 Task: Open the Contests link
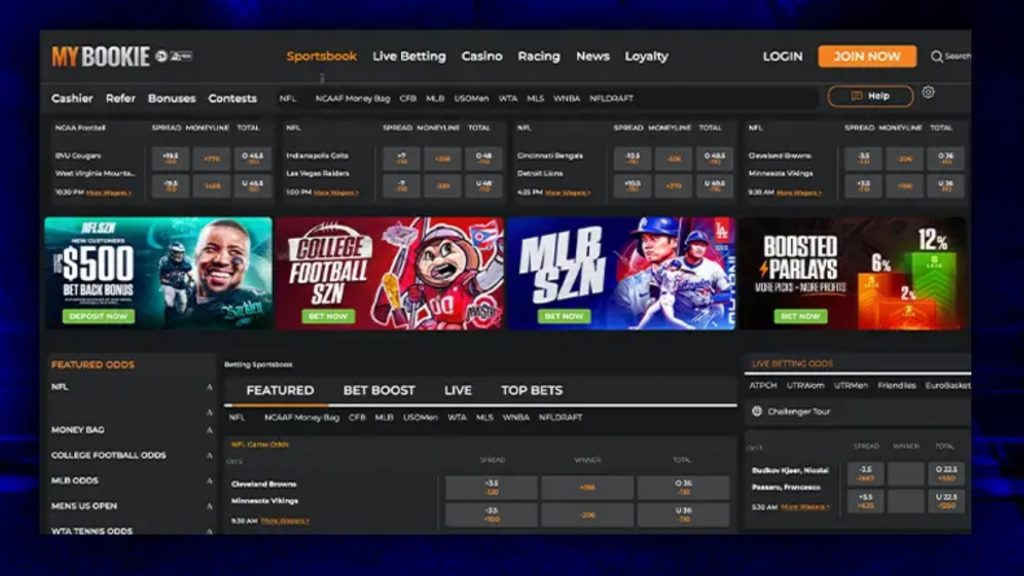pos(232,98)
